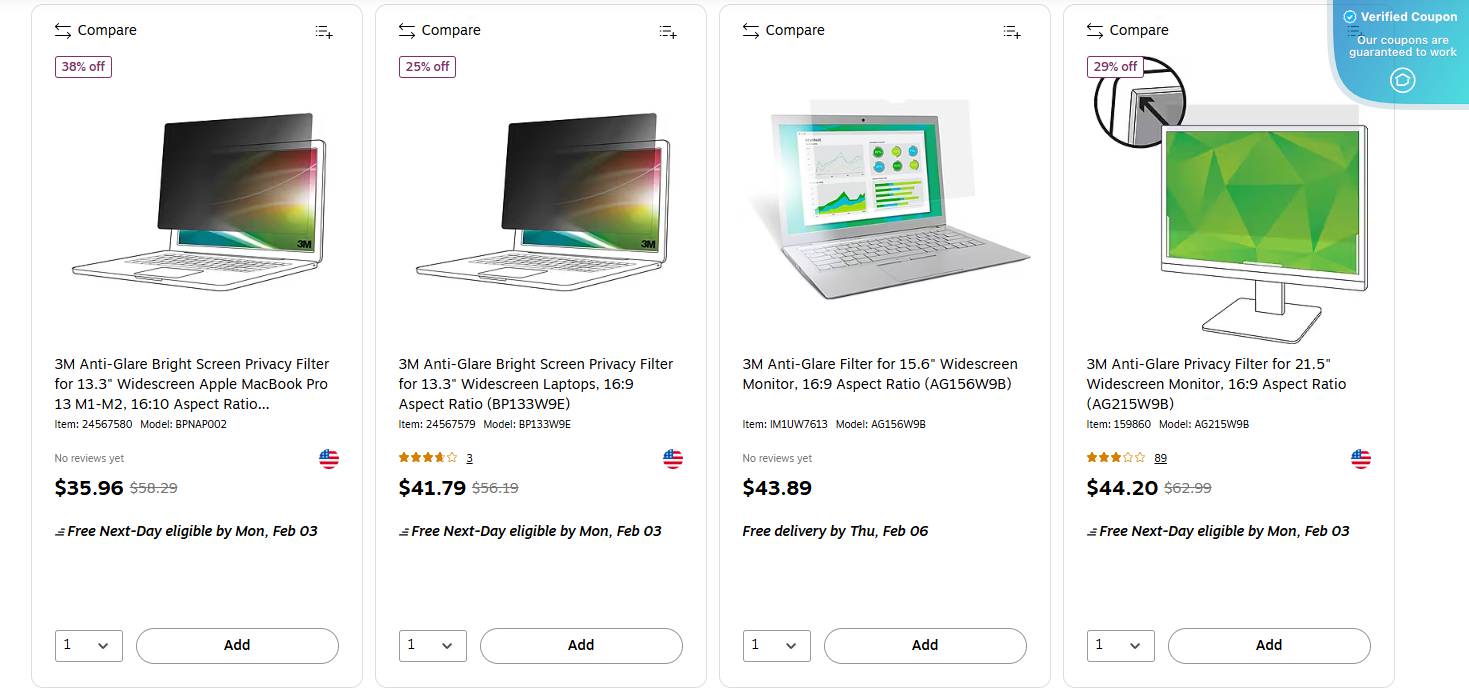Click the Compare arrows icon on the MacBook Pro filter
Image resolution: width=1469 pixels, height=691 pixels.
pos(60,30)
